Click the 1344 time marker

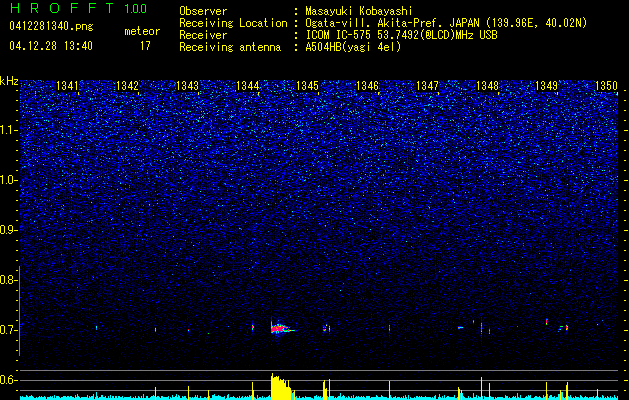pyautogui.click(x=247, y=86)
